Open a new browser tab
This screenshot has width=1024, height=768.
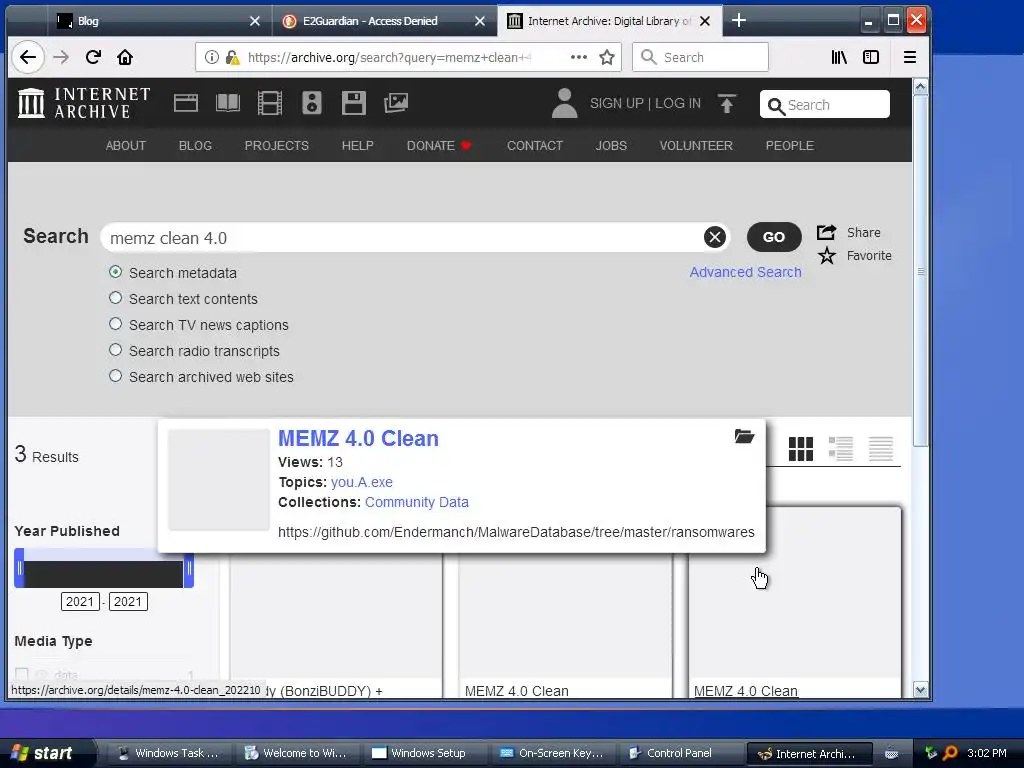(739, 21)
